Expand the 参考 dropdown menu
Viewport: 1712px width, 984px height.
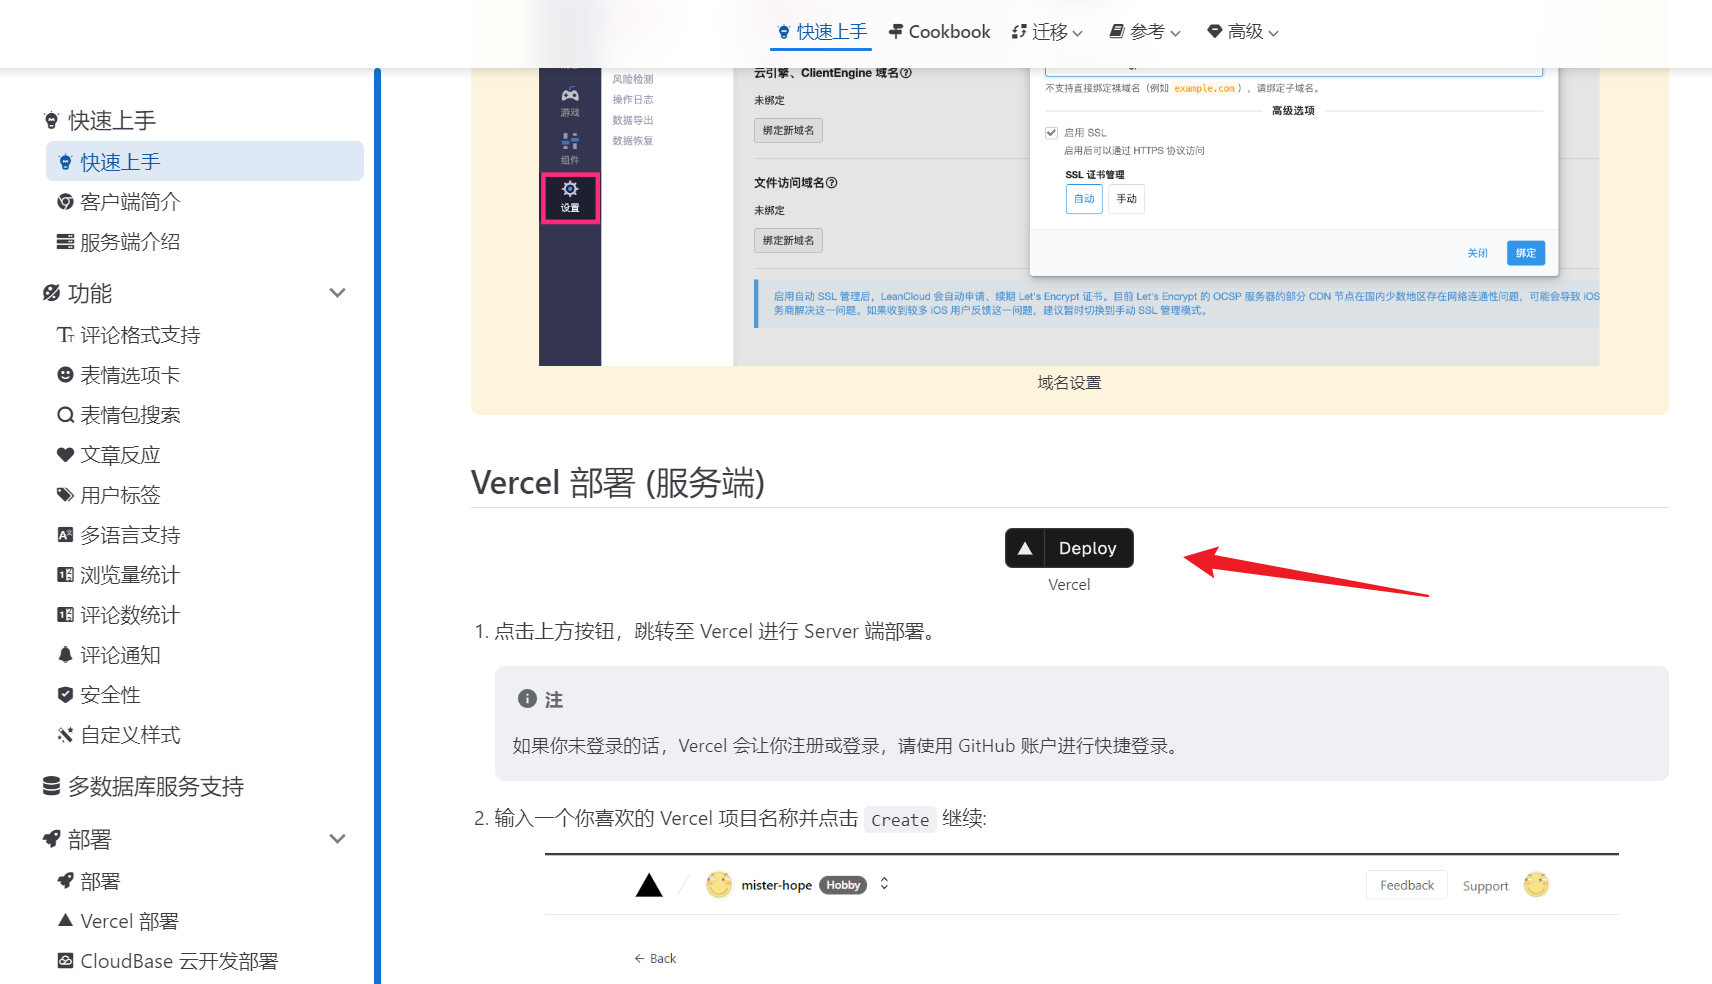click(x=1145, y=32)
